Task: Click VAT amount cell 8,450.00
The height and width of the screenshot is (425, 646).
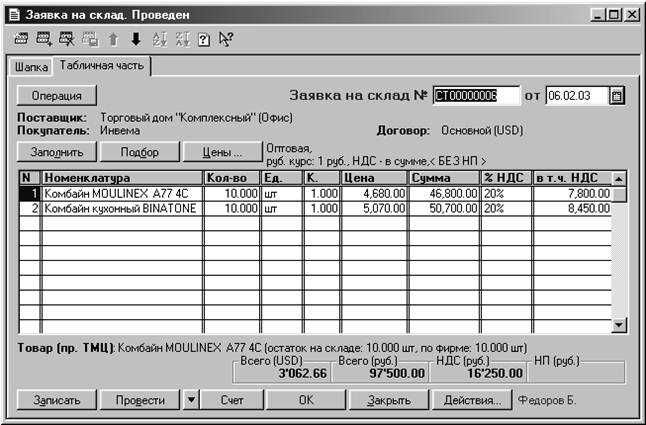Action: (572, 208)
